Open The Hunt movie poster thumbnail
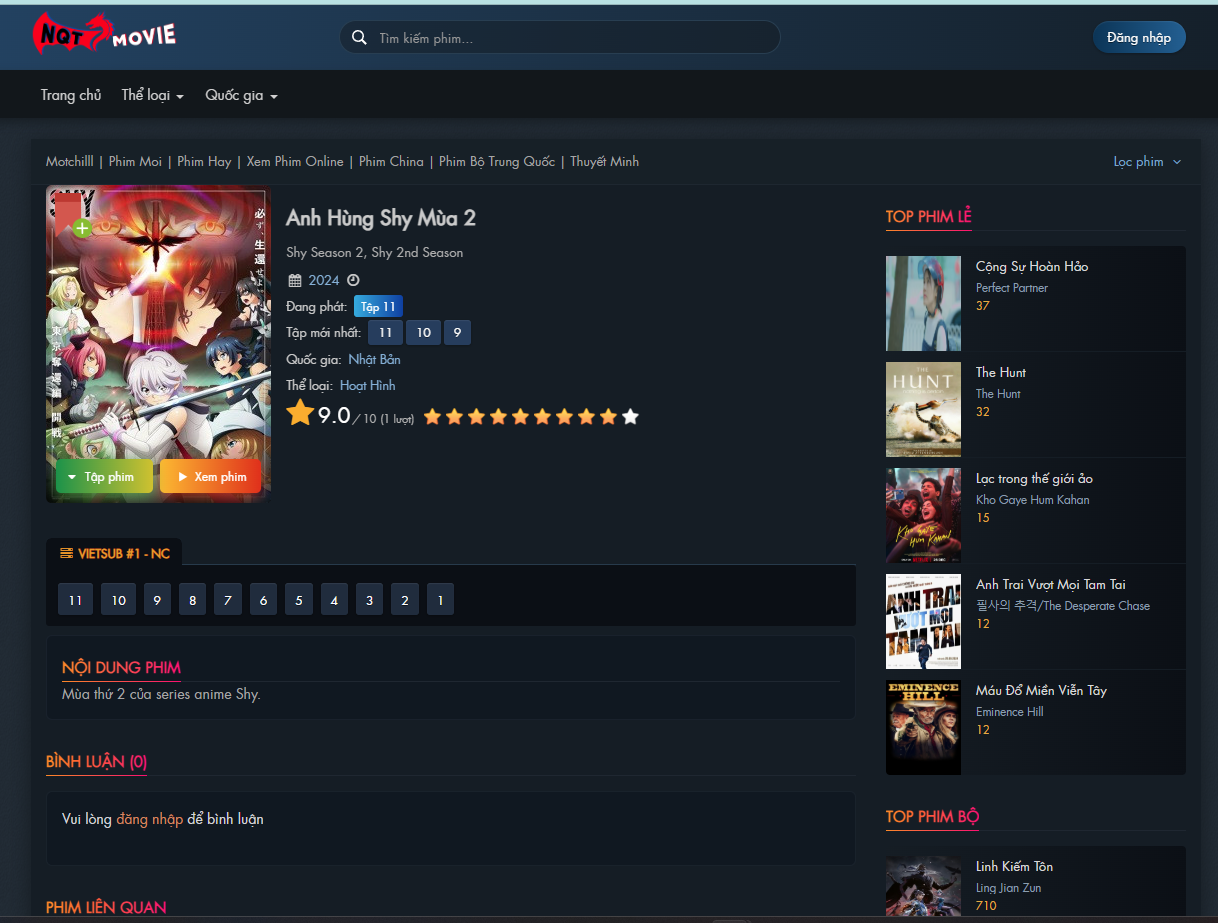This screenshot has width=1218, height=923. [923, 410]
